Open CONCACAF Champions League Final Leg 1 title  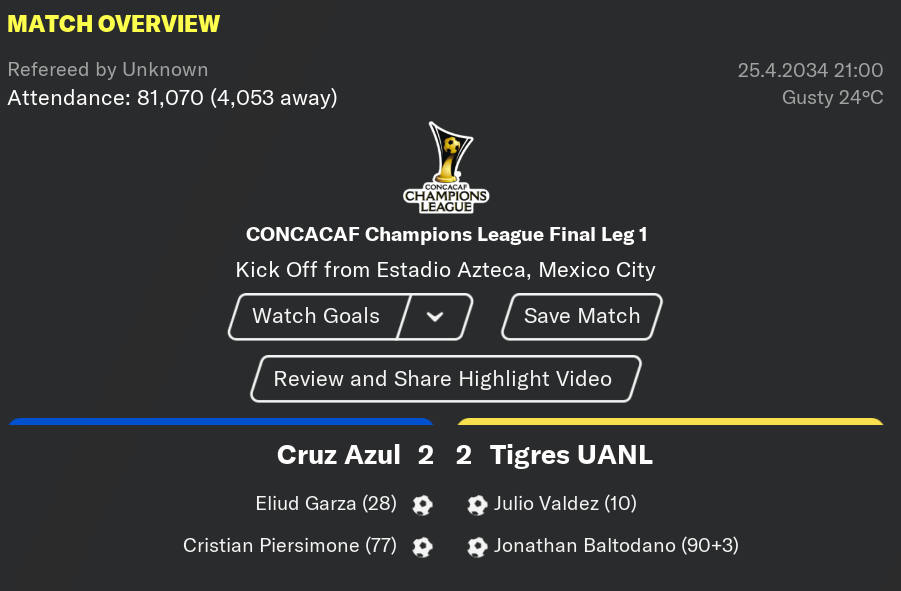(x=446, y=234)
